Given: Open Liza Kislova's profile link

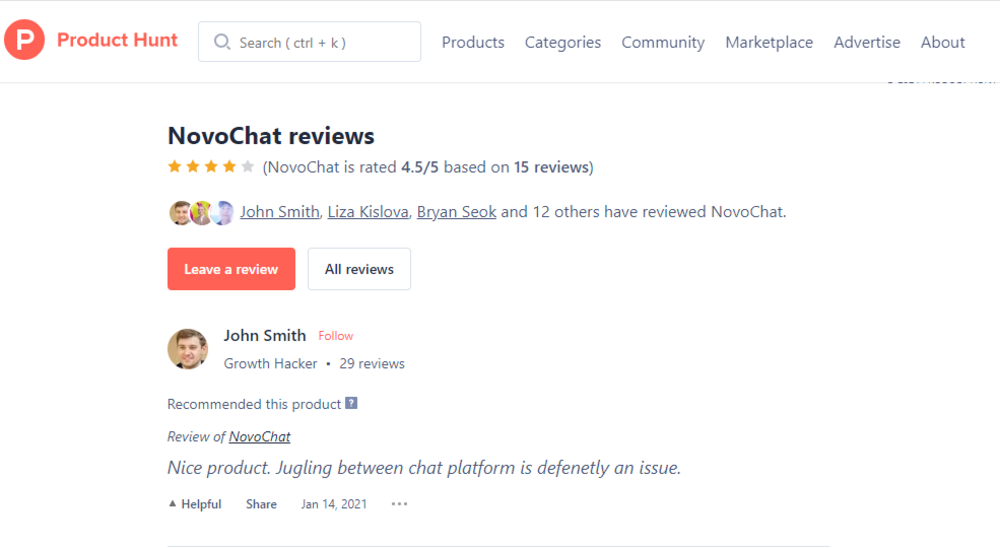Looking at the screenshot, I should click(x=368, y=212).
